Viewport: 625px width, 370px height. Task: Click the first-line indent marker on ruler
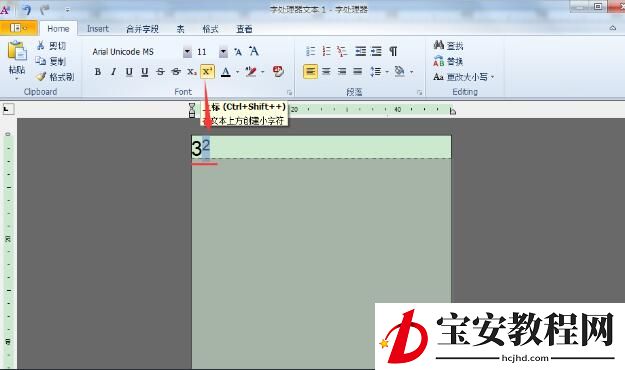tap(192, 106)
